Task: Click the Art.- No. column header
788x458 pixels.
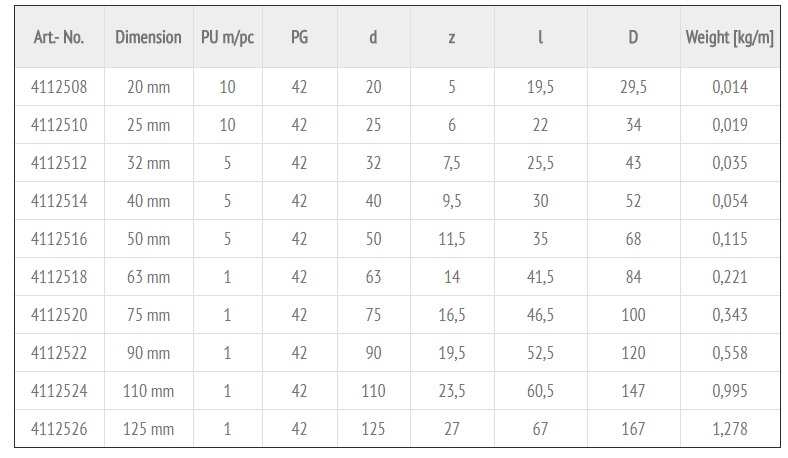Action: (59, 37)
